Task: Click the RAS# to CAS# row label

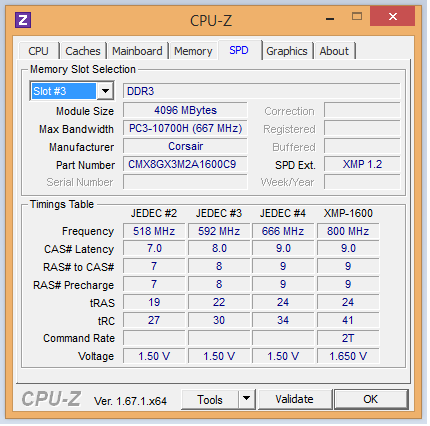Action: click(79, 267)
